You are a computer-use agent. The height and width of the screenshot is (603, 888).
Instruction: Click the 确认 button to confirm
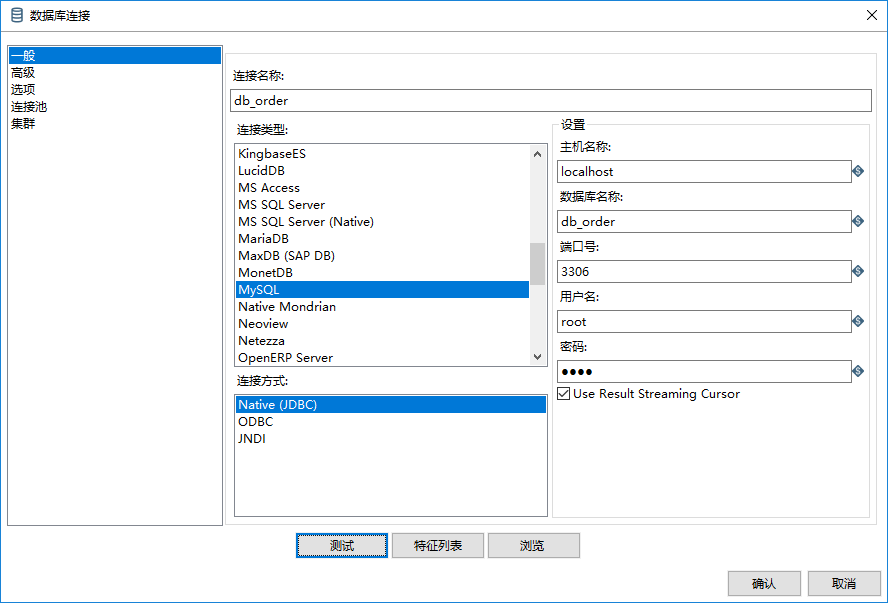point(764,583)
